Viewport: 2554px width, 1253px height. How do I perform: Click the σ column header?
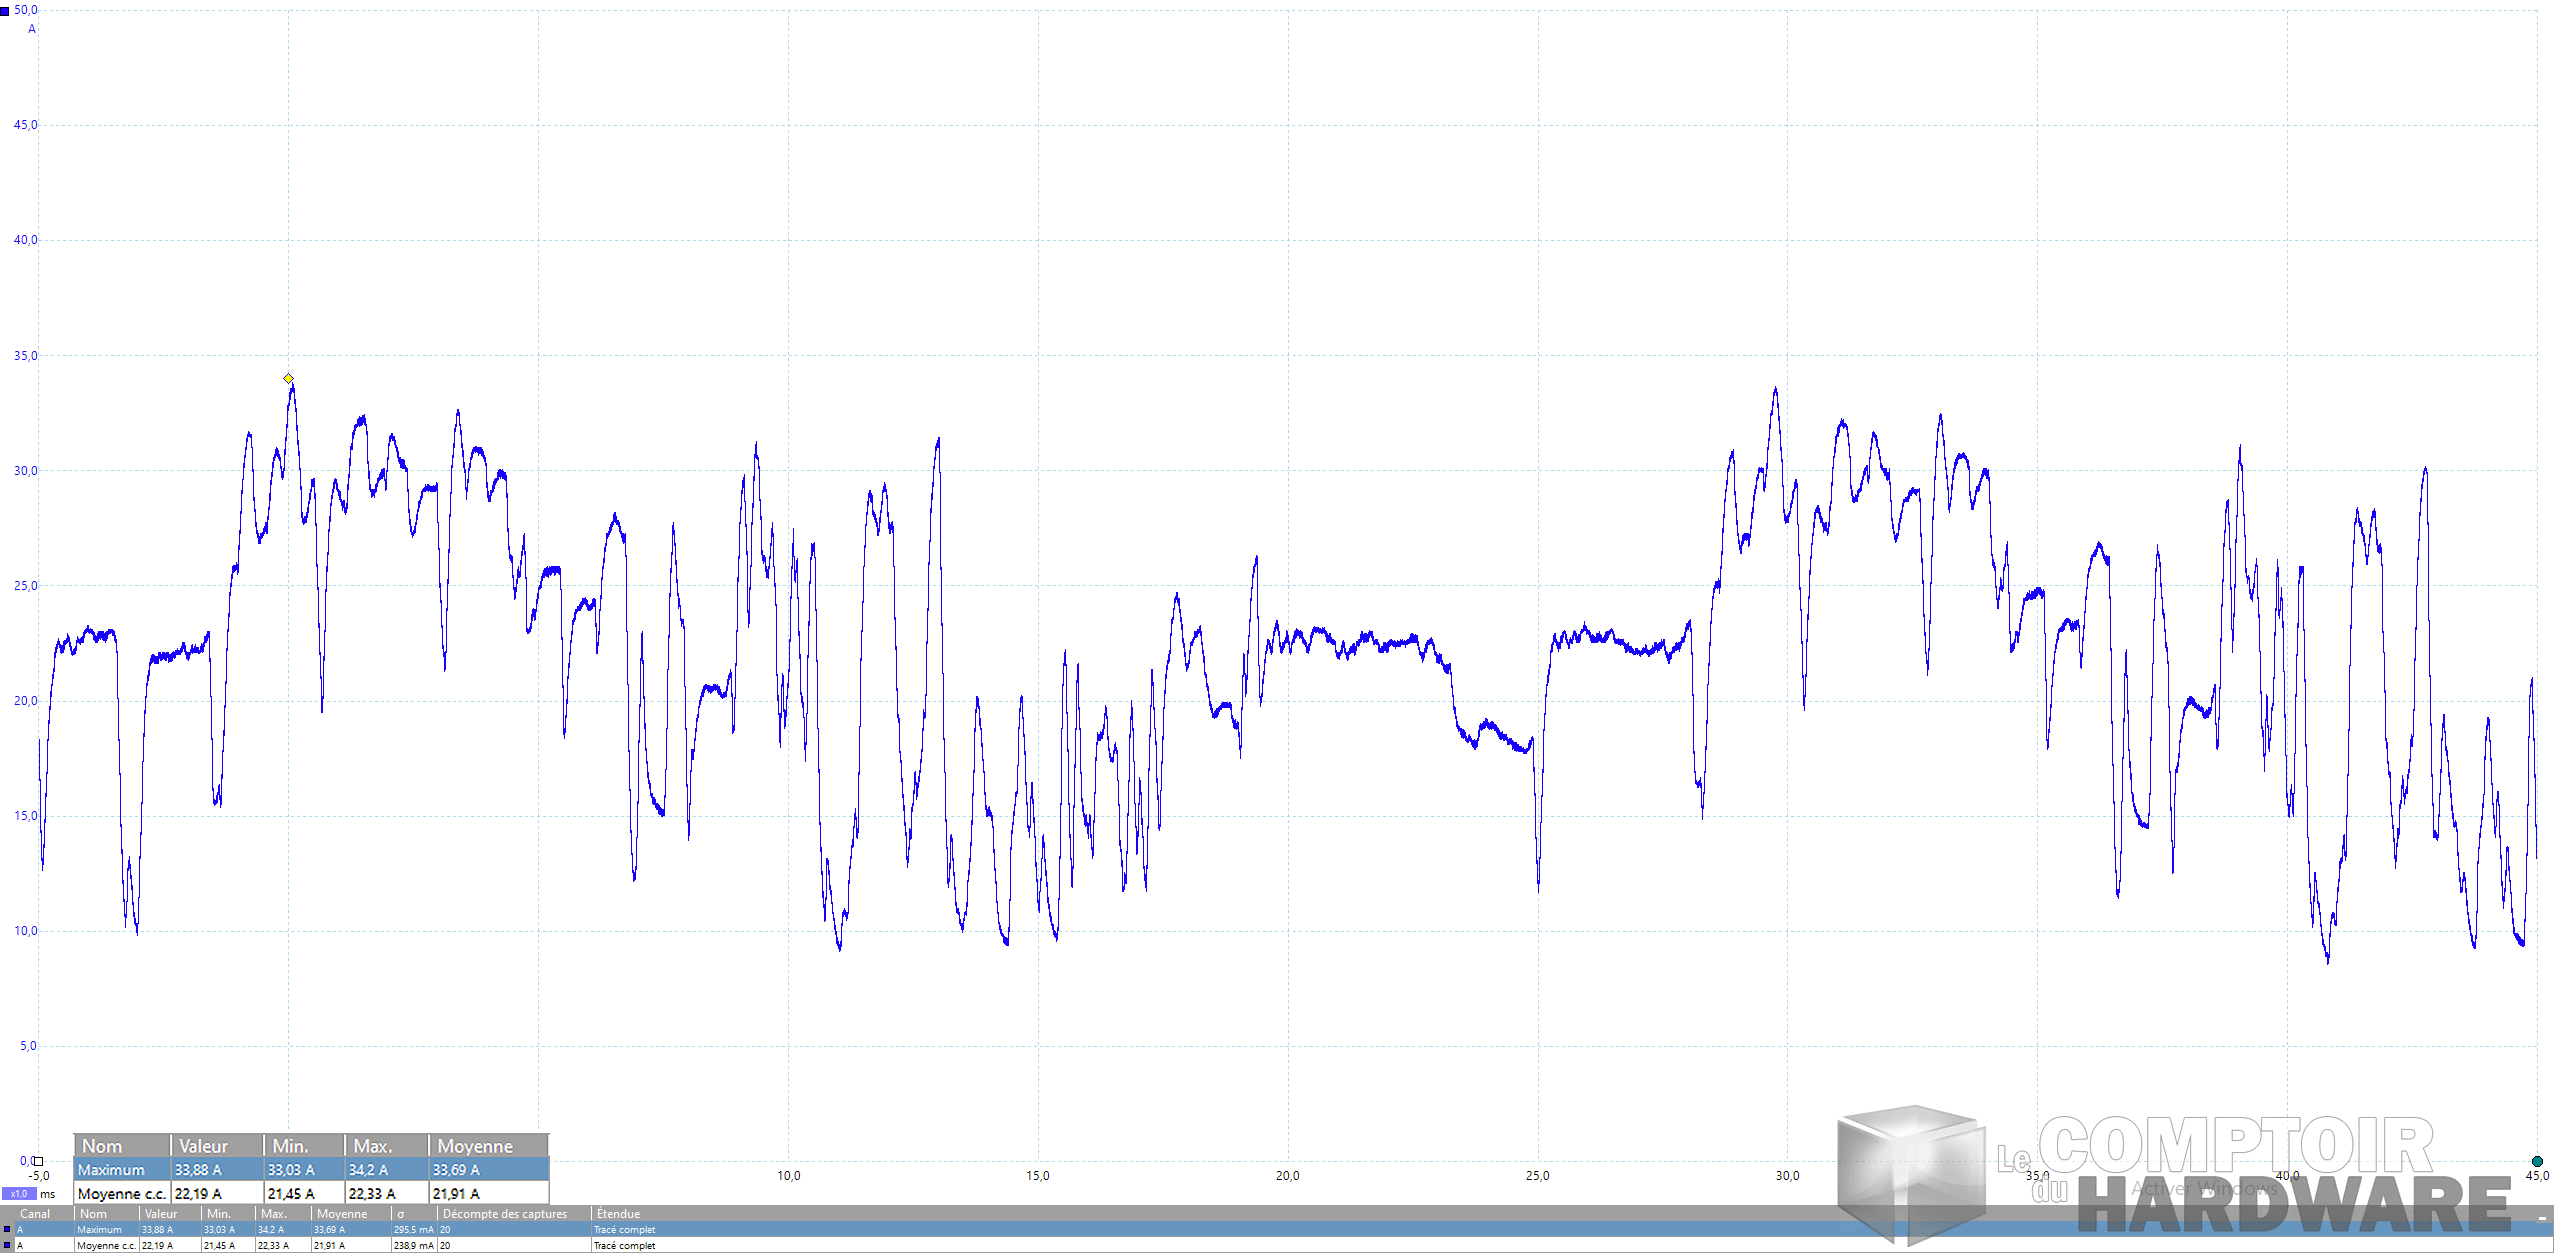[x=401, y=1214]
